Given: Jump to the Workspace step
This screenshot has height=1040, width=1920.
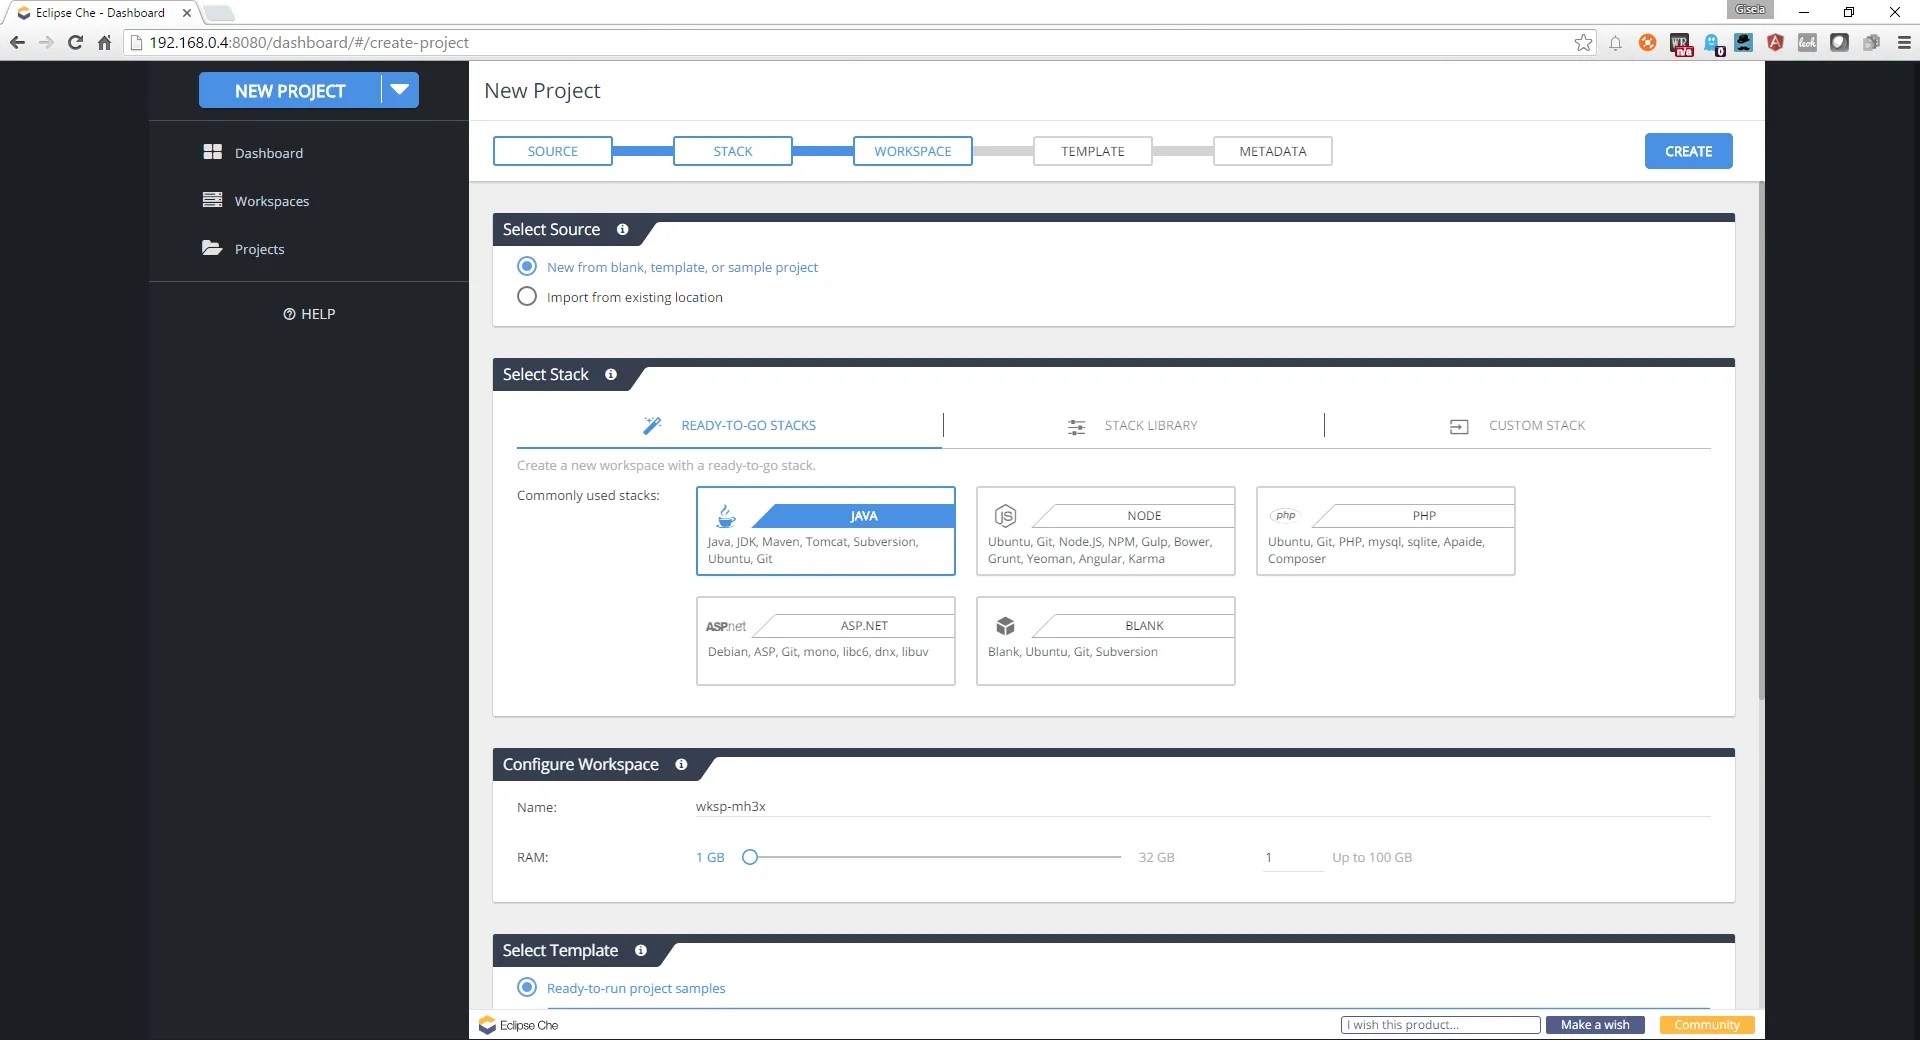Looking at the screenshot, I should click(x=913, y=151).
